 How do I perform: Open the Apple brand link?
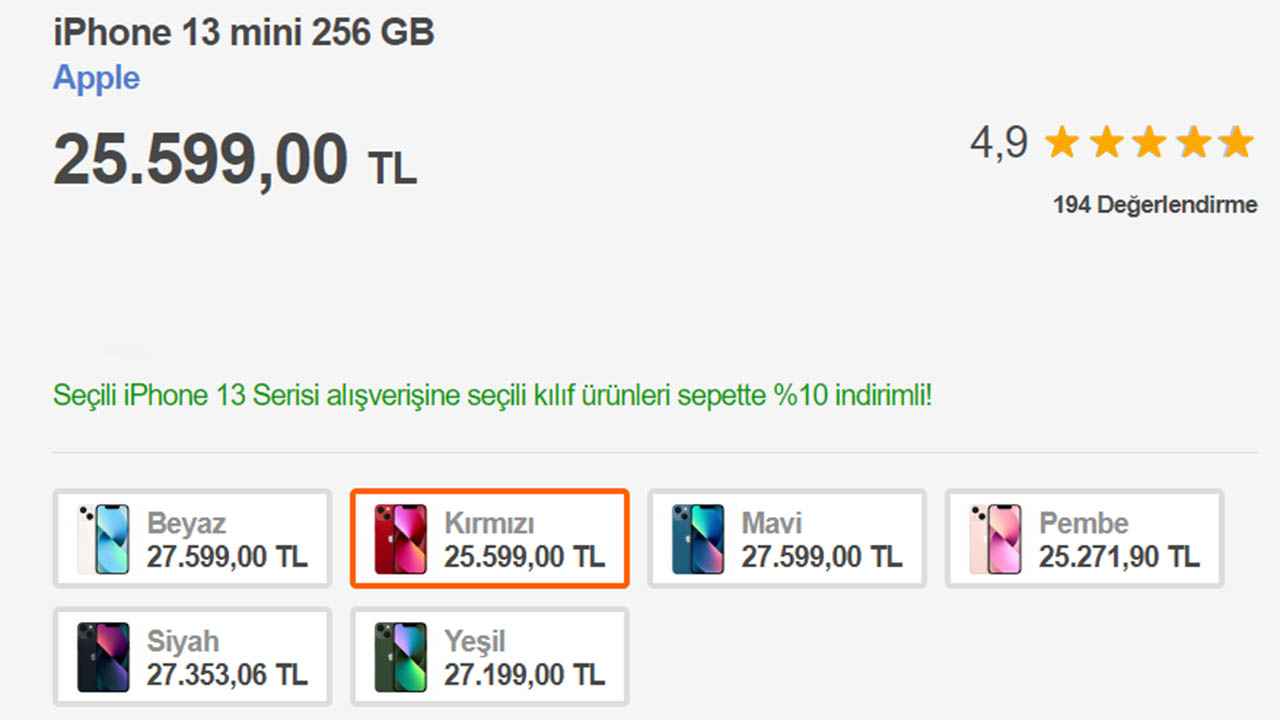[x=96, y=78]
